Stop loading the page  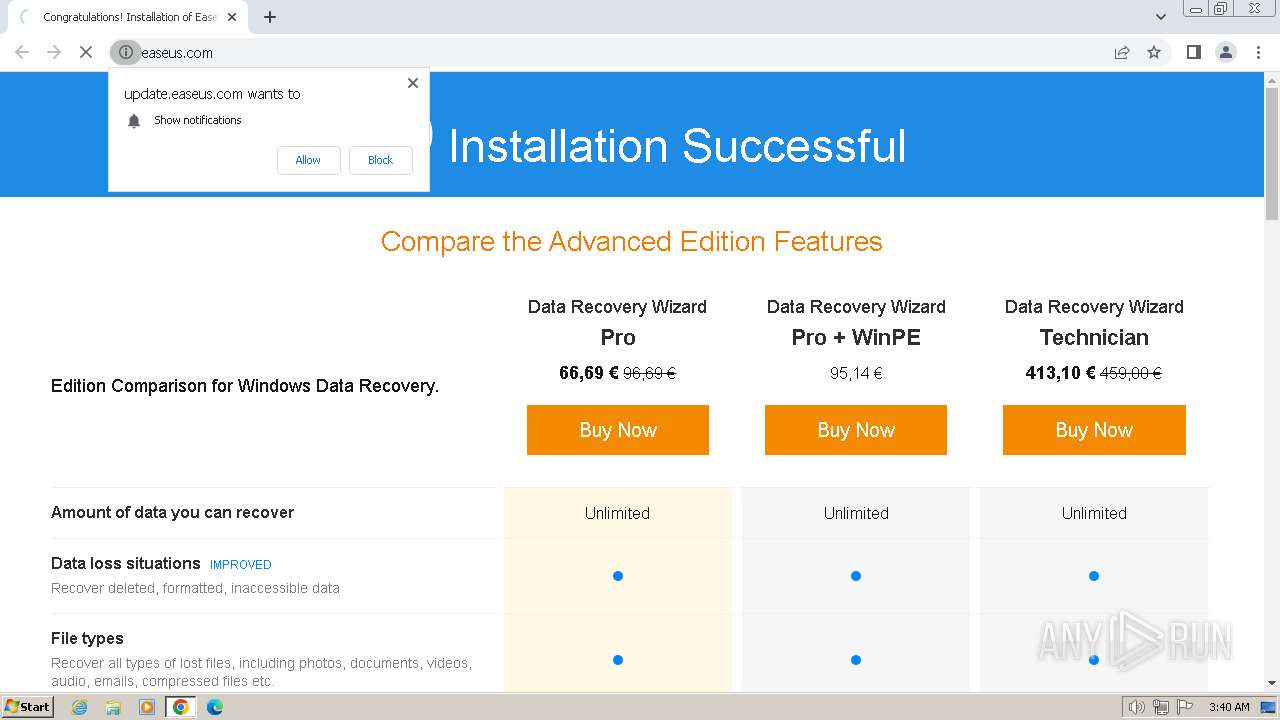(86, 53)
